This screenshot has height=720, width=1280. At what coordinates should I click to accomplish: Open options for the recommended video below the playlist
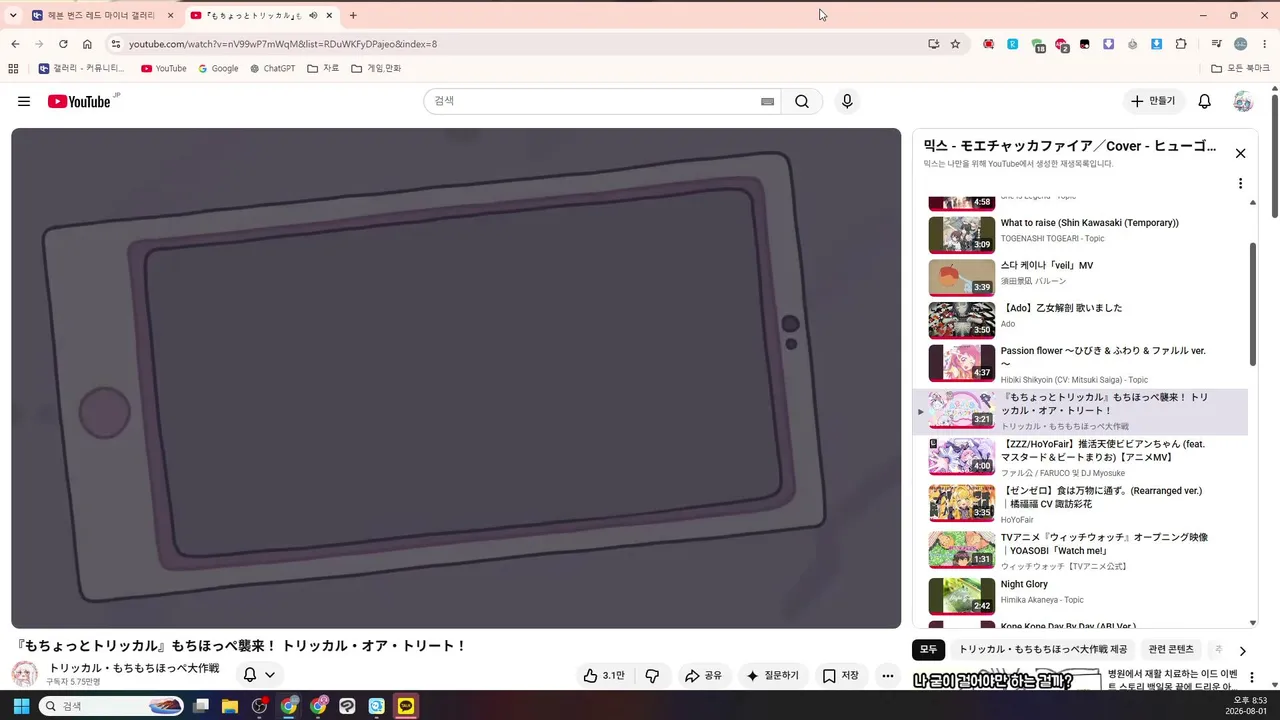[1251, 678]
